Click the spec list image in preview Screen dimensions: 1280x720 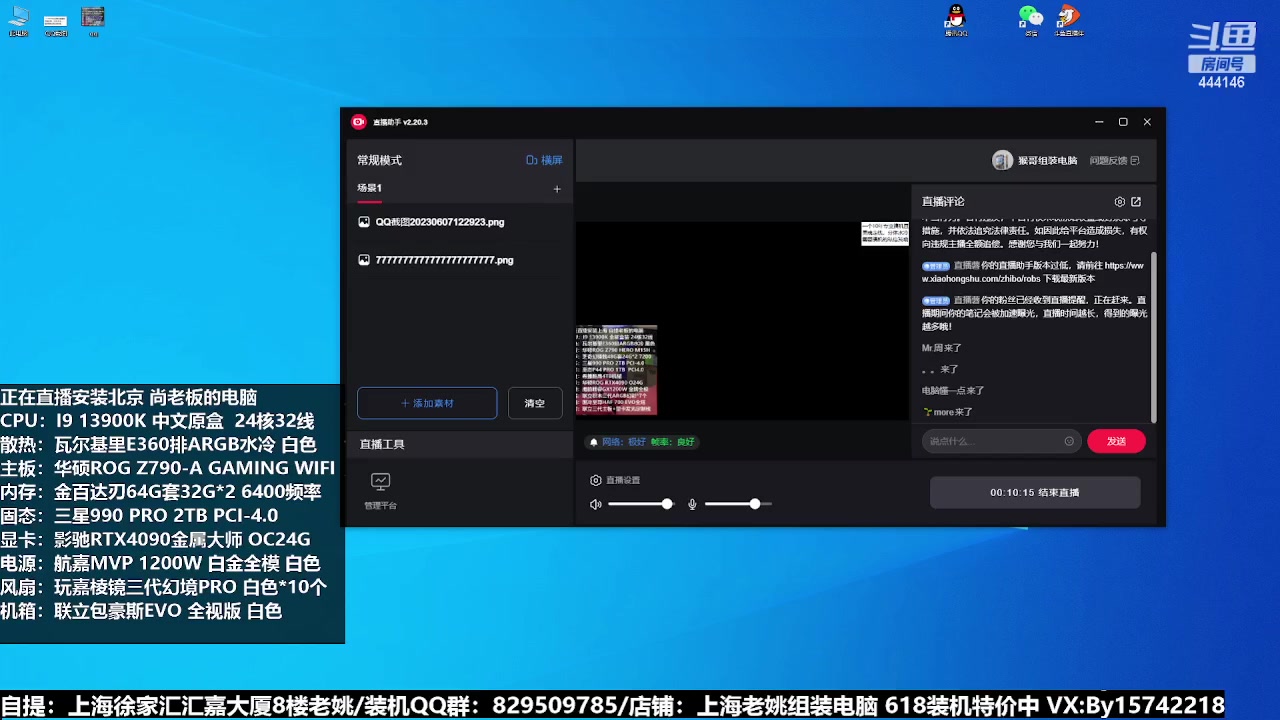(616, 370)
